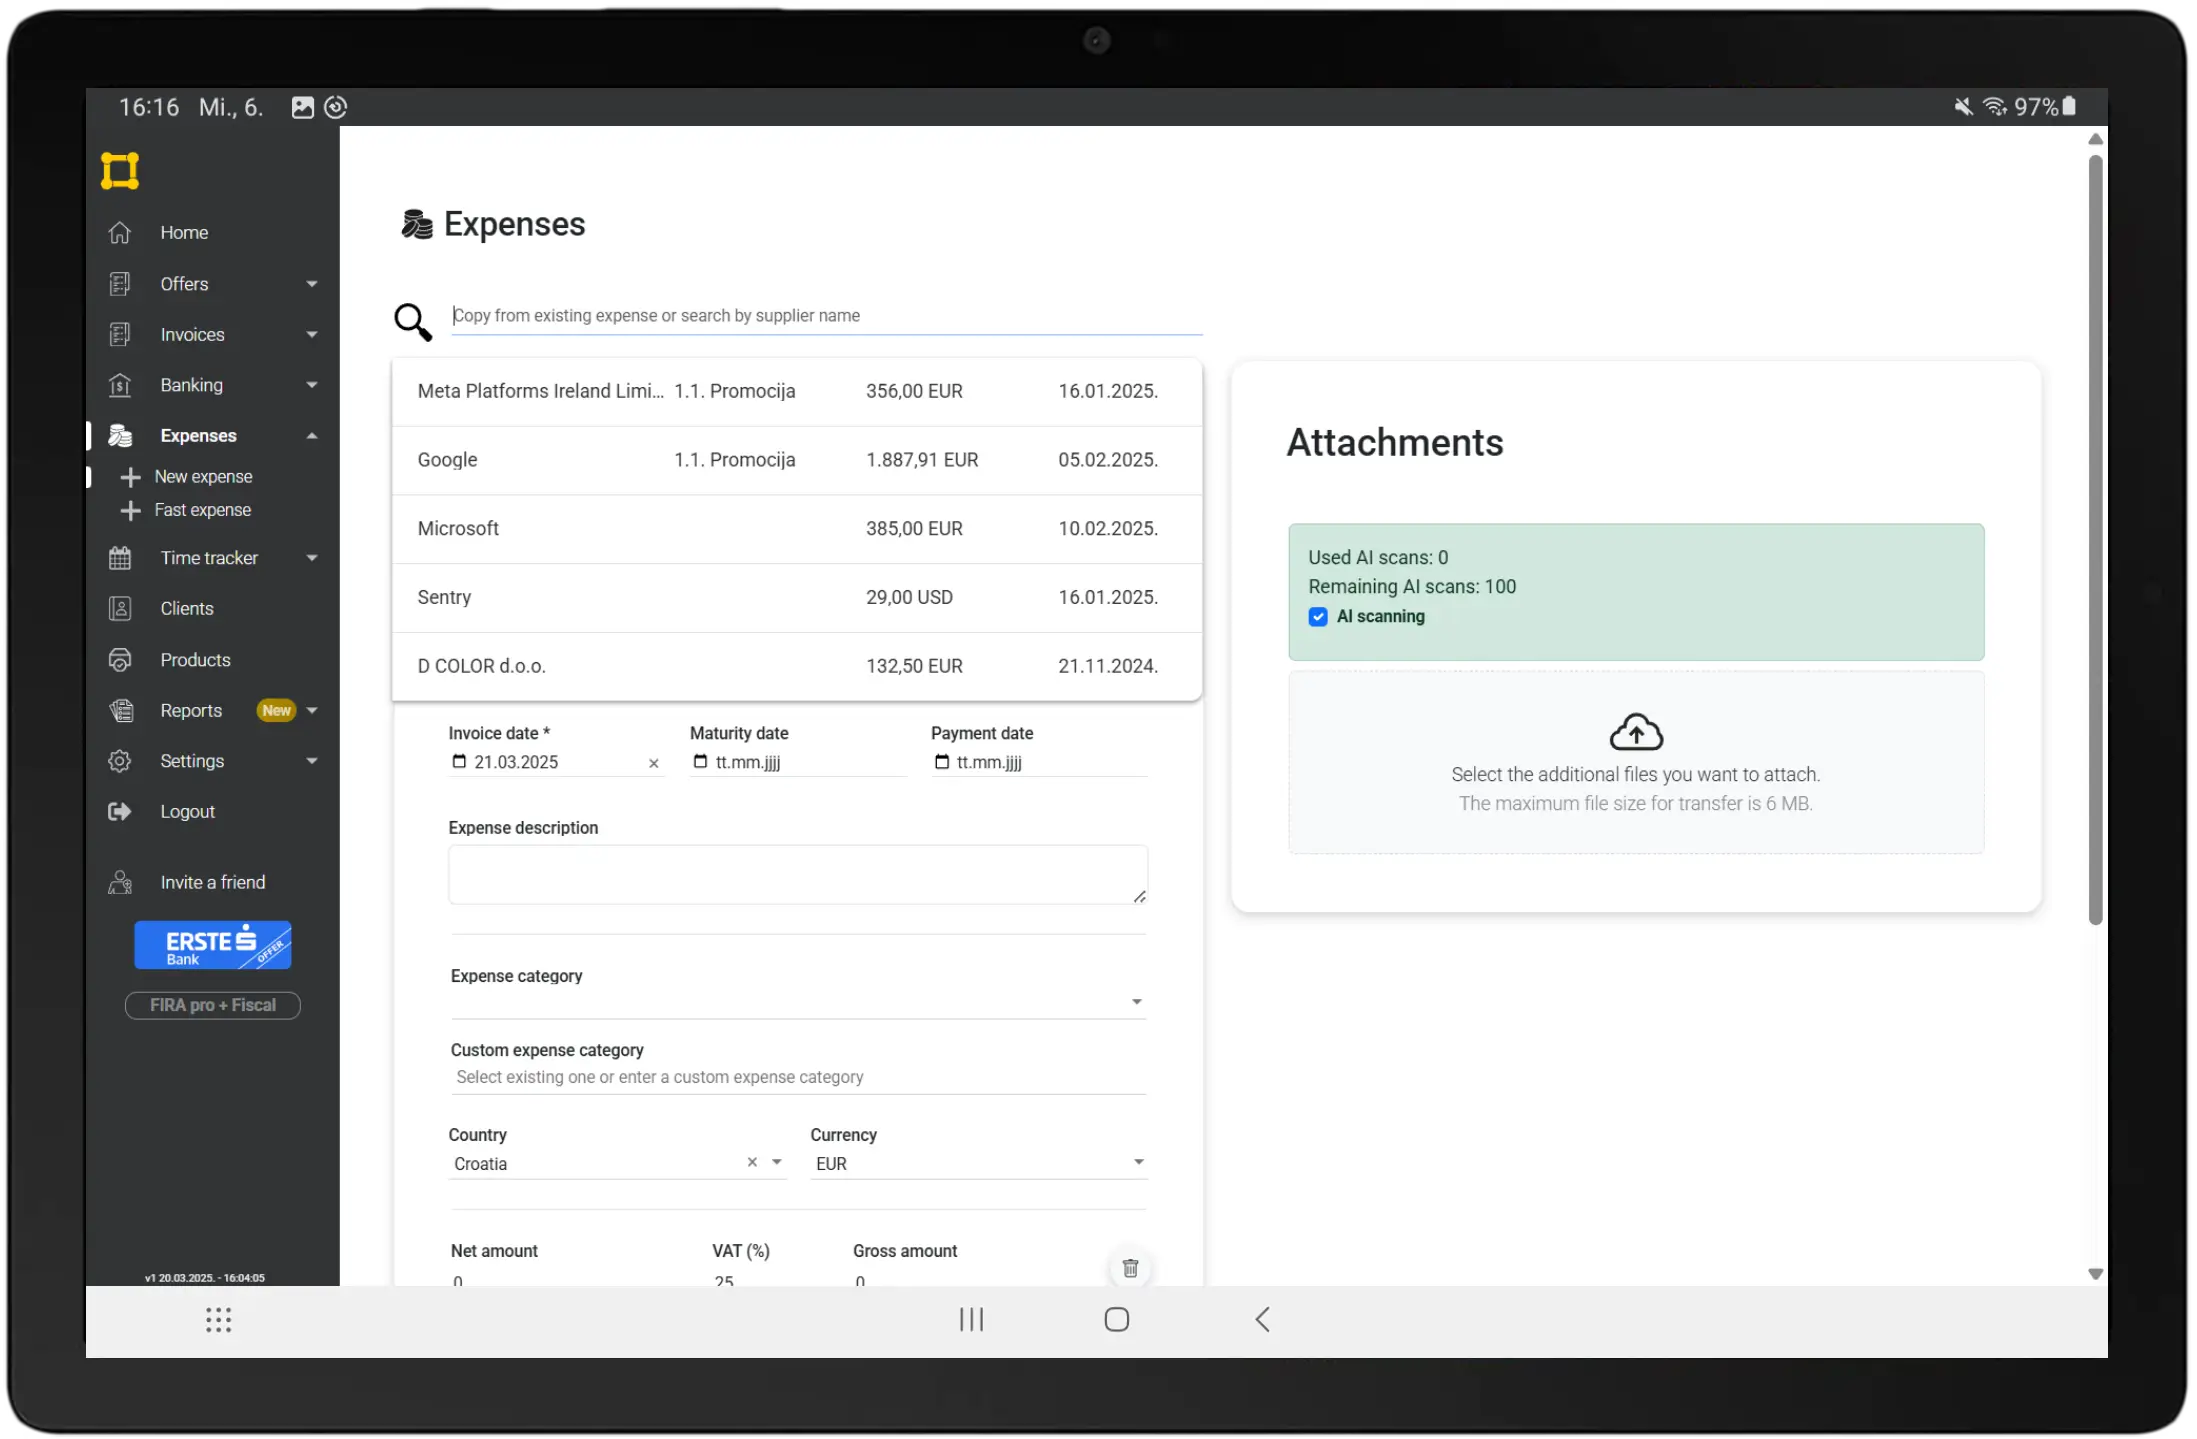
Task: Select the Microsoft expense suggestion
Action: 797,529
